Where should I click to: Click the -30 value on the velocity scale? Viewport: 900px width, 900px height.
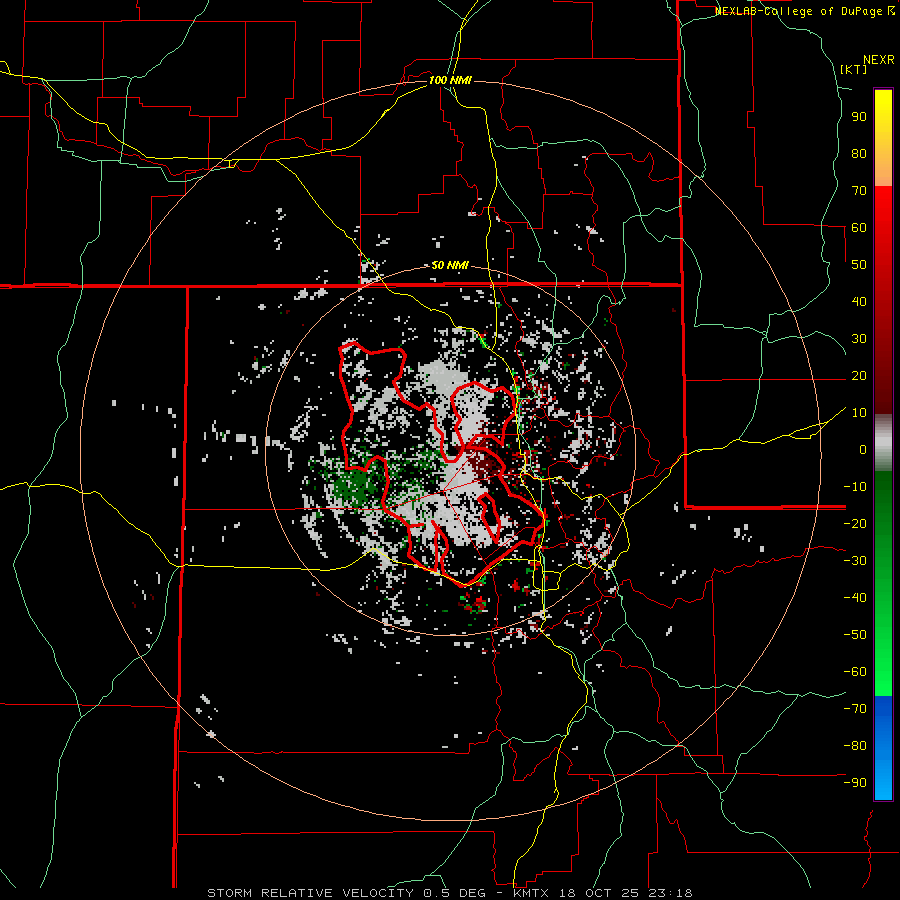(855, 561)
